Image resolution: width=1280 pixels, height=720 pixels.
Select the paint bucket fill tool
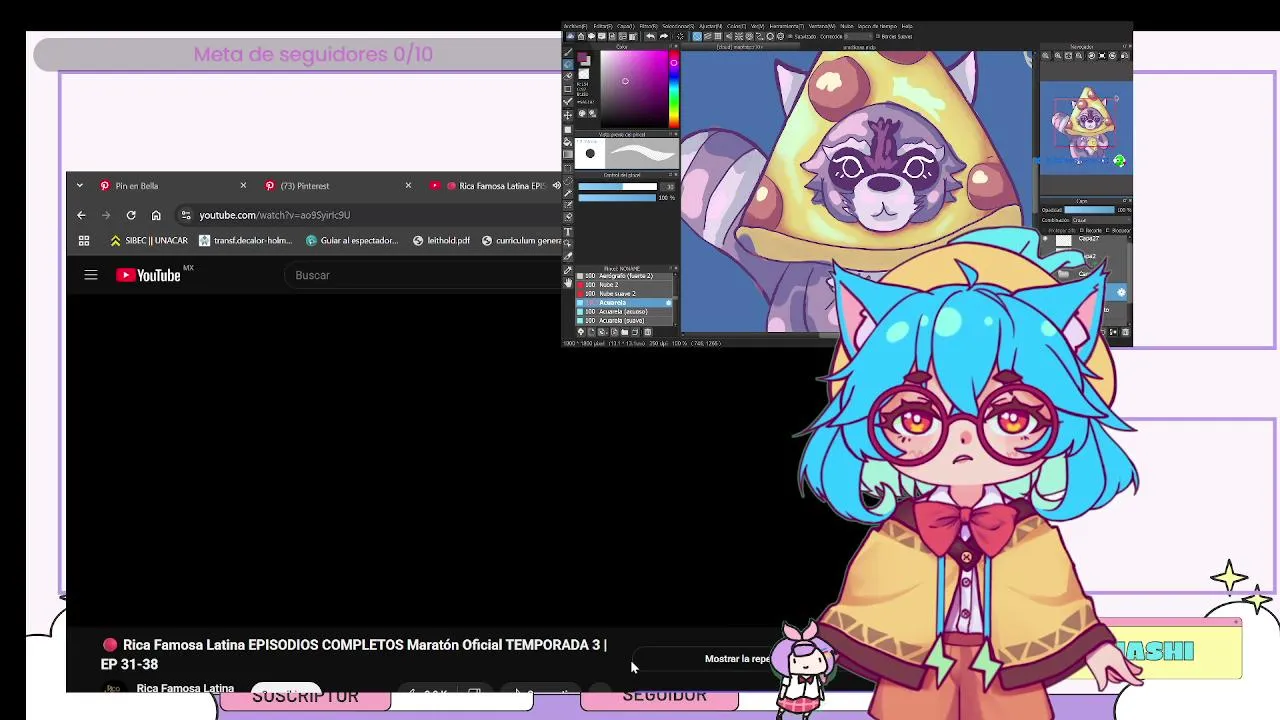point(568,141)
